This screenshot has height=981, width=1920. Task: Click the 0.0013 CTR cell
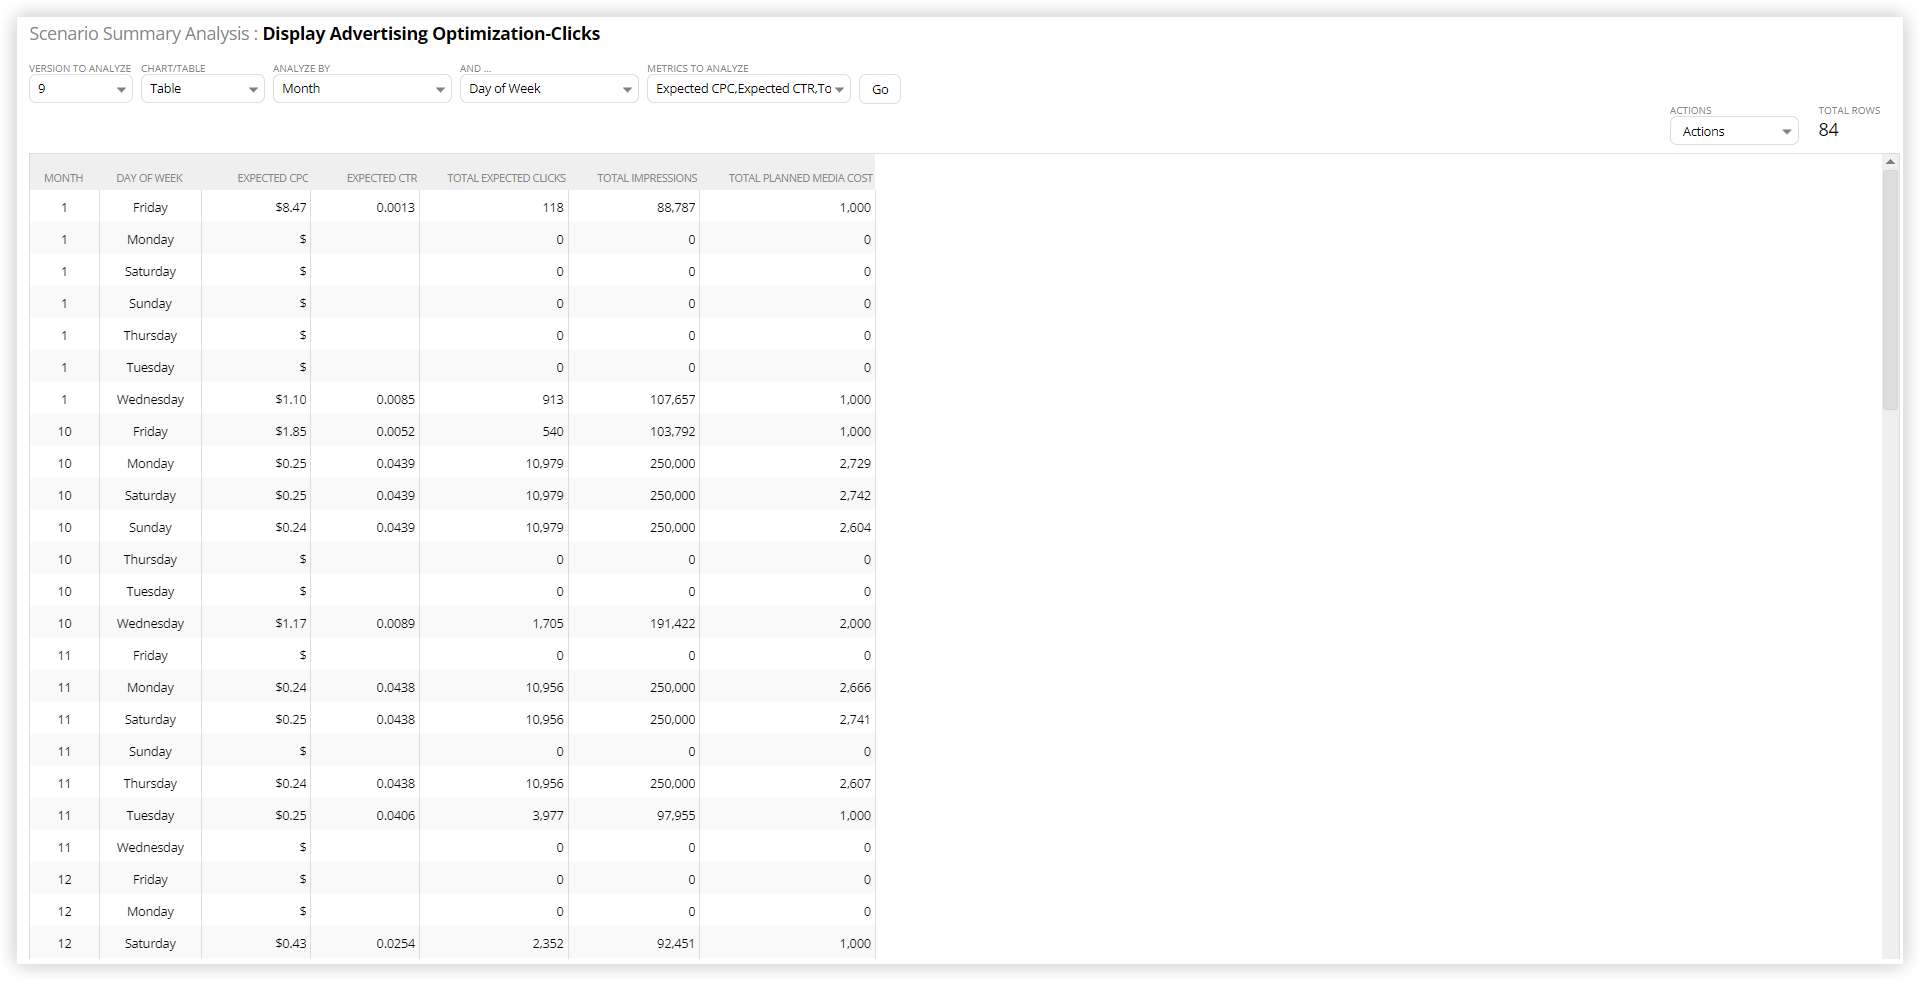pyautogui.click(x=365, y=208)
